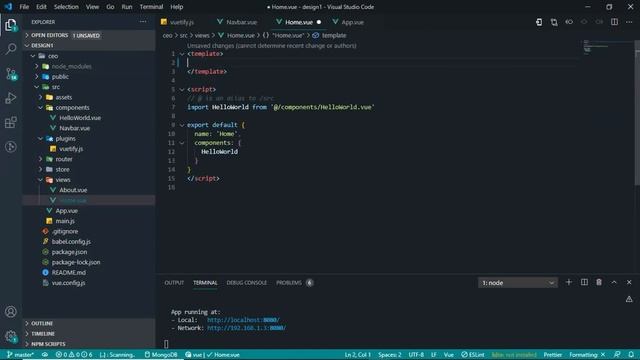This screenshot has height=360, width=640.
Task: Open About.vue in the explorer tree
Action: [73, 190]
